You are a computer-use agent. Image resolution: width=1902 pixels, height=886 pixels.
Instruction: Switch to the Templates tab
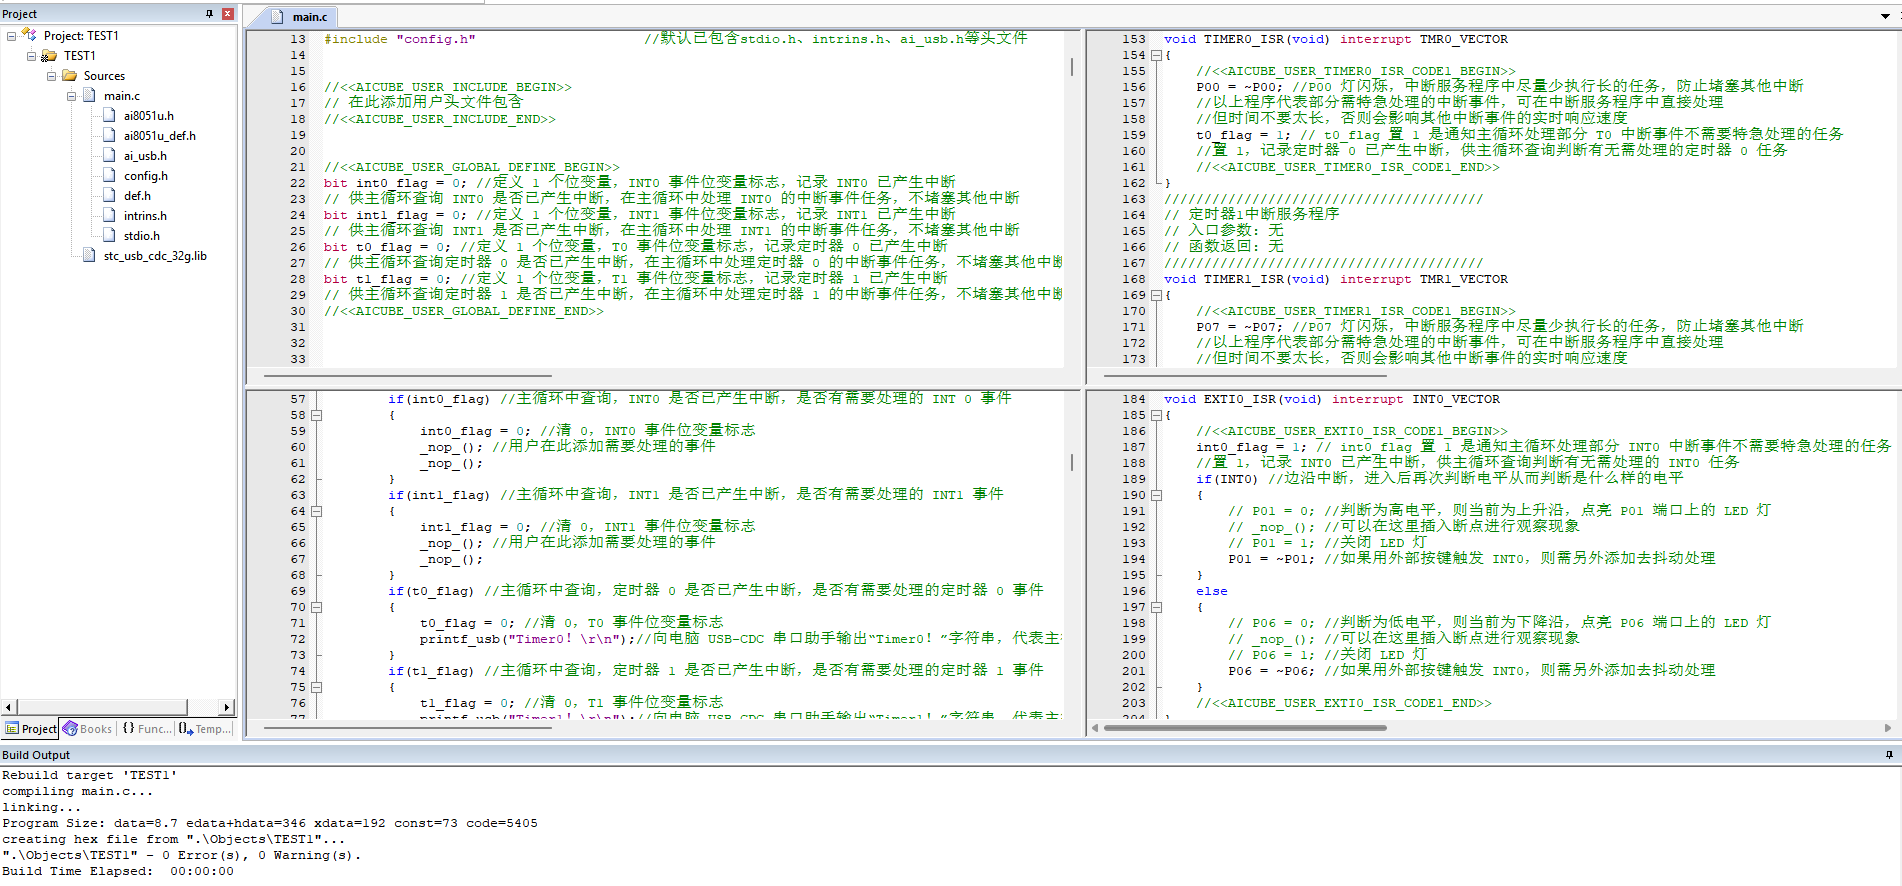[x=205, y=729]
